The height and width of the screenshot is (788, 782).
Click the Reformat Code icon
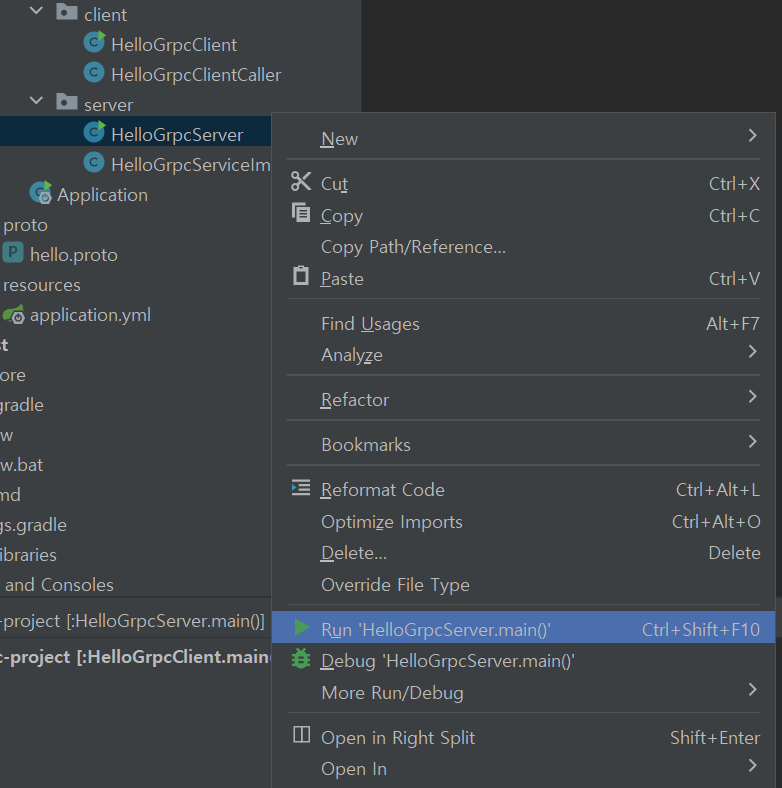301,487
